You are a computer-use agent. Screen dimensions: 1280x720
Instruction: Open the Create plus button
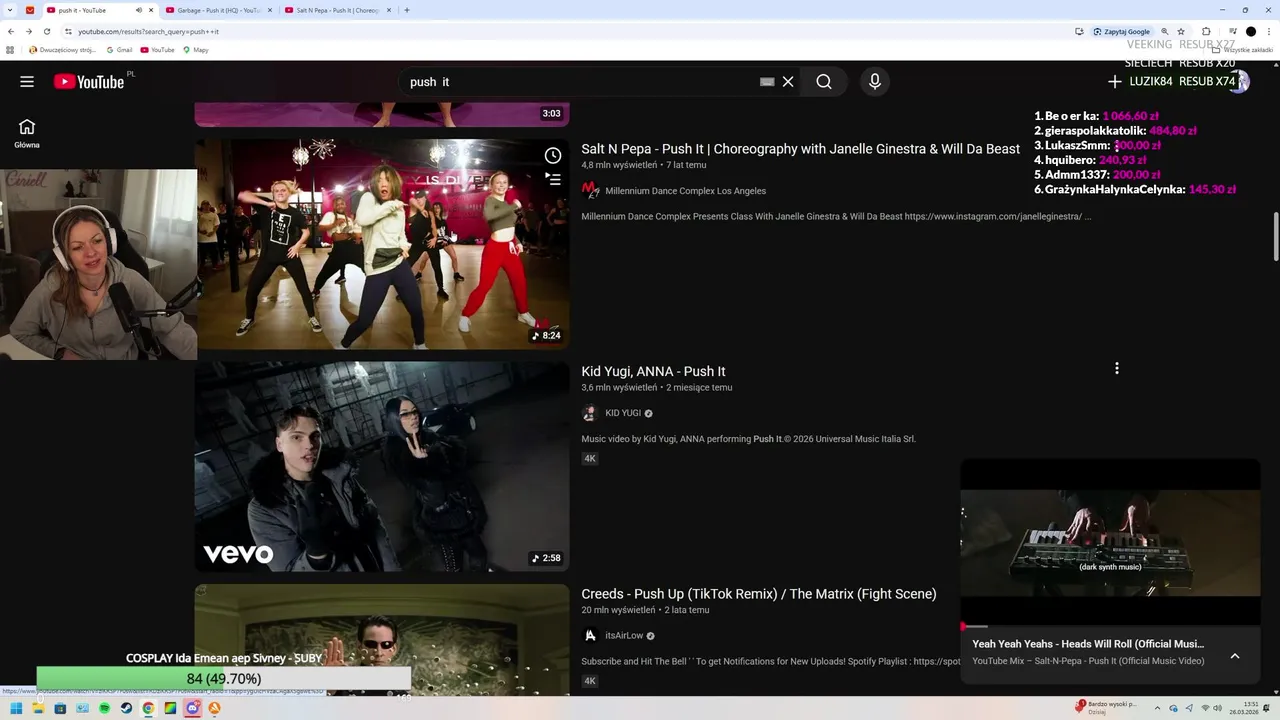pyautogui.click(x=1114, y=82)
